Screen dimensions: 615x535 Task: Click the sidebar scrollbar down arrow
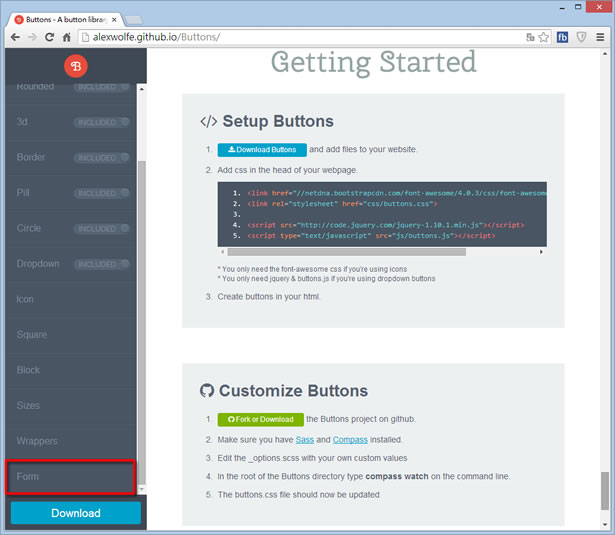(142, 490)
